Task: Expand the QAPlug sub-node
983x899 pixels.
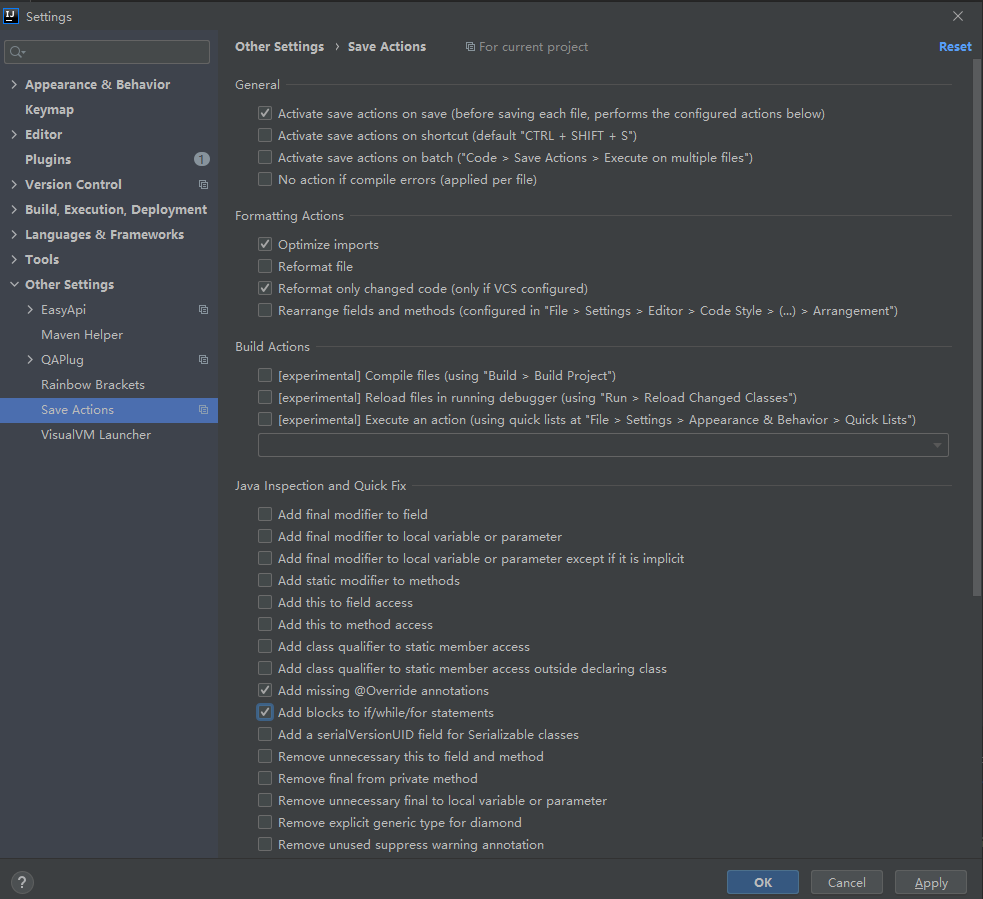Action: point(29,360)
